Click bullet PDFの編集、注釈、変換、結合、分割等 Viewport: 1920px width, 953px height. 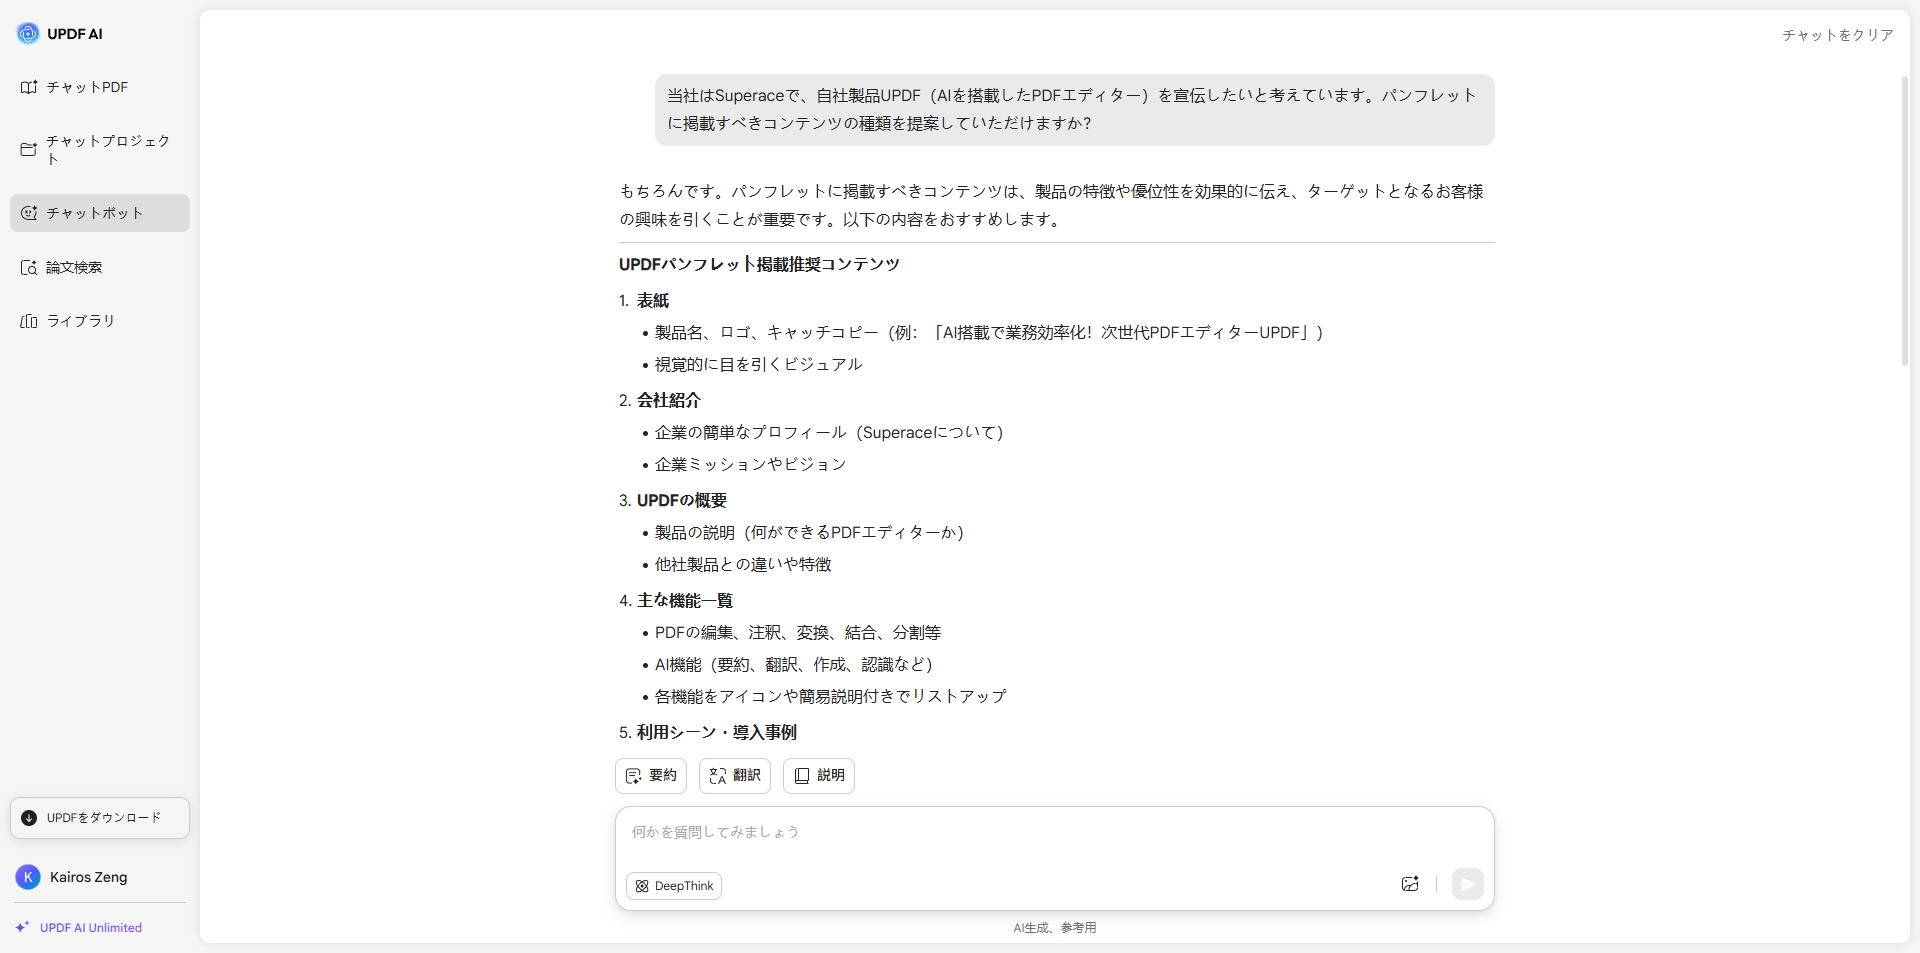click(x=798, y=633)
